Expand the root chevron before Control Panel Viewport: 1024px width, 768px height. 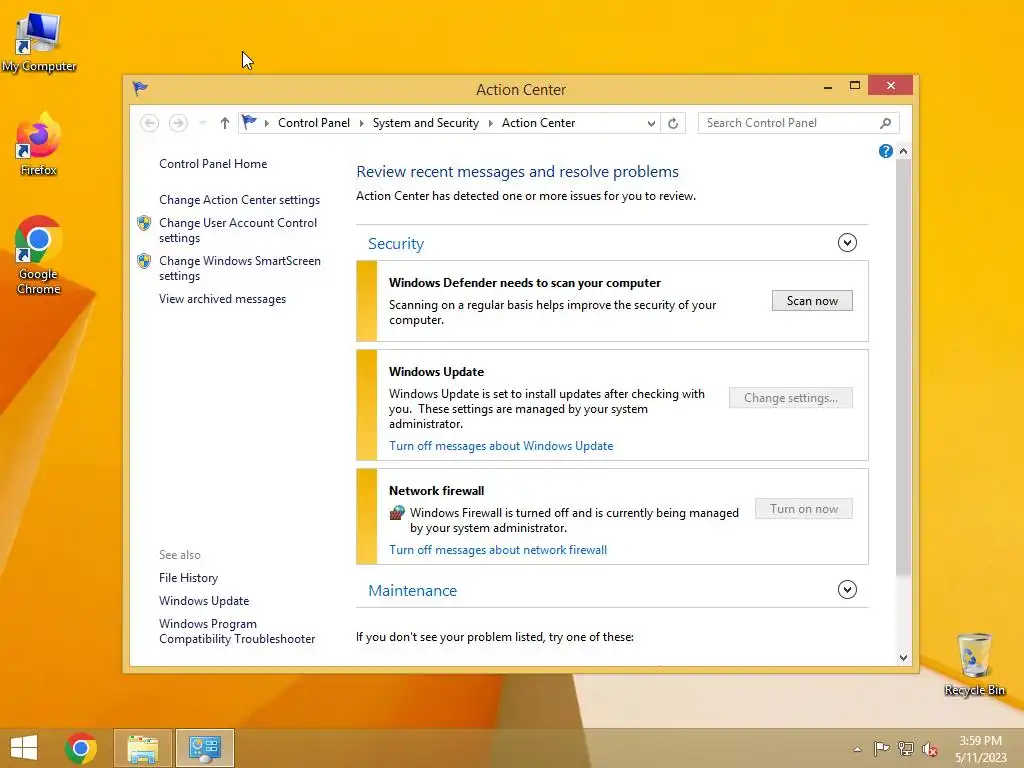[x=266, y=123]
